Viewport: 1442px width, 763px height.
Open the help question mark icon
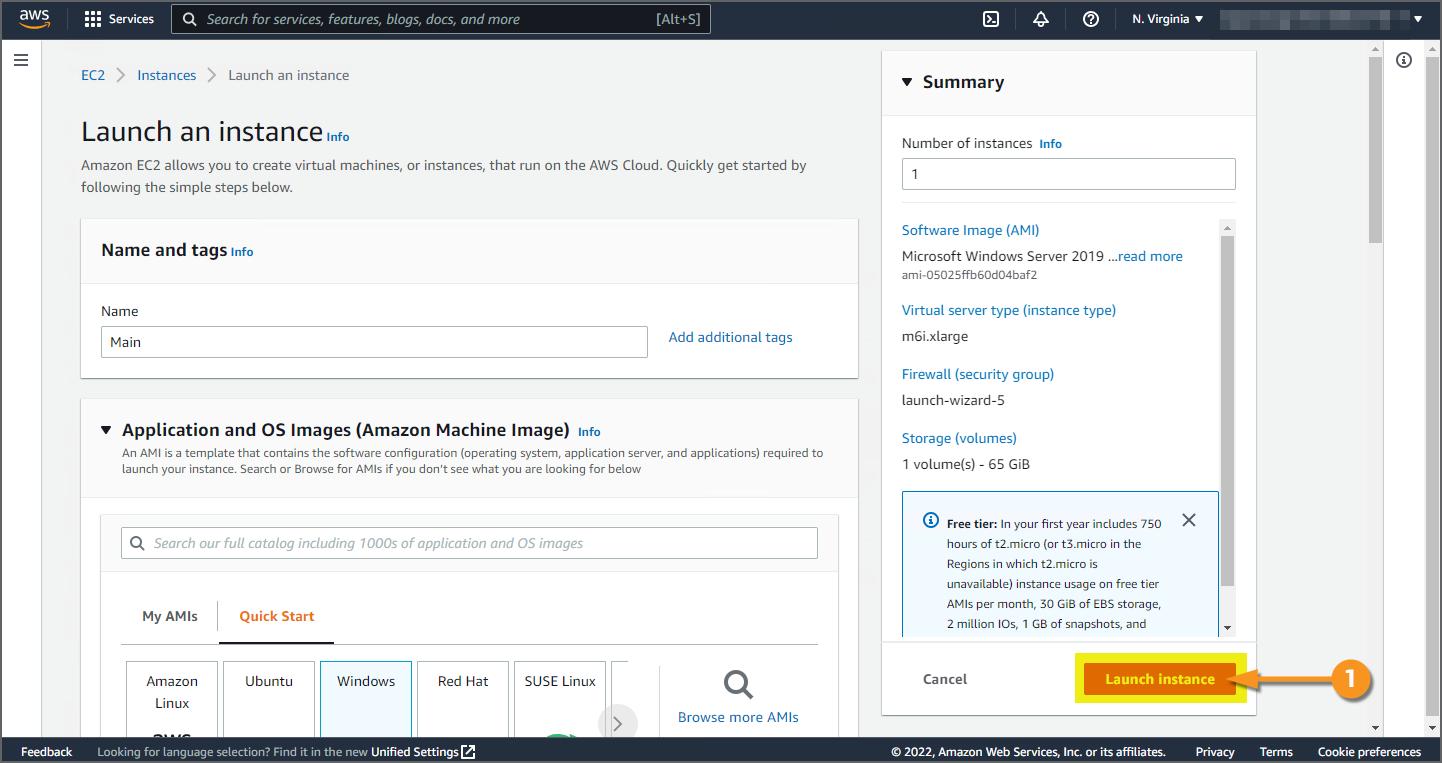(1091, 19)
